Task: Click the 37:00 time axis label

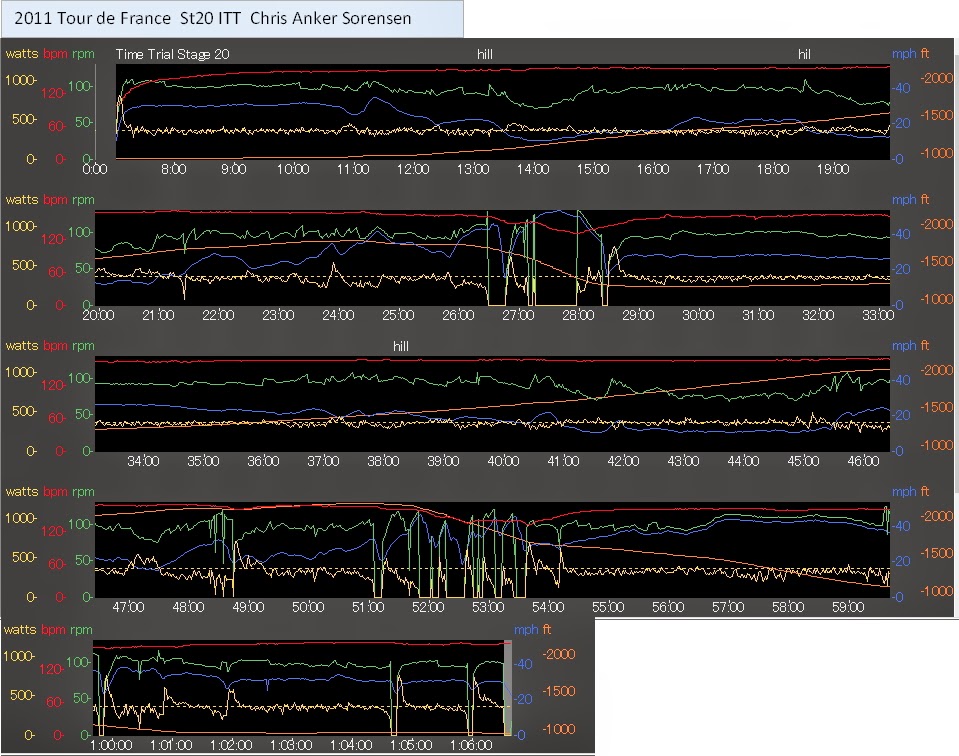Action: tap(322, 461)
